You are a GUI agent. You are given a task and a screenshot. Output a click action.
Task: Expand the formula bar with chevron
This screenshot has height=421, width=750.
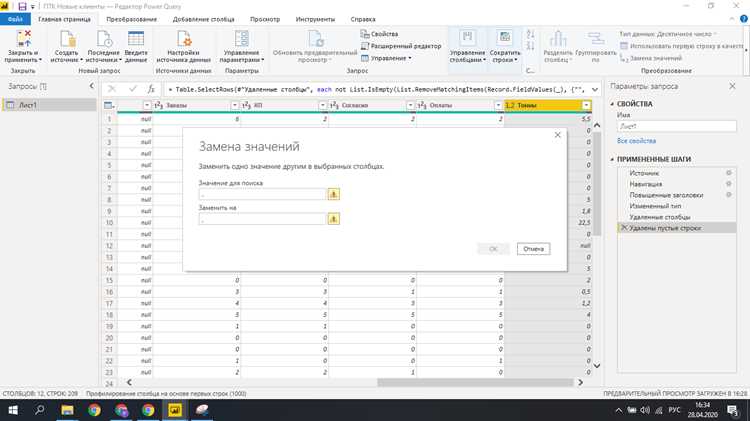tap(595, 89)
